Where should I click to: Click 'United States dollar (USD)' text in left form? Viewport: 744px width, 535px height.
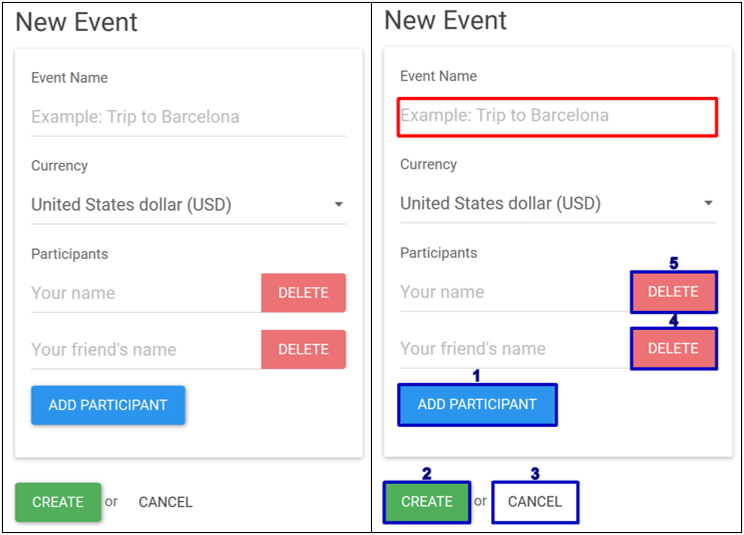(131, 205)
